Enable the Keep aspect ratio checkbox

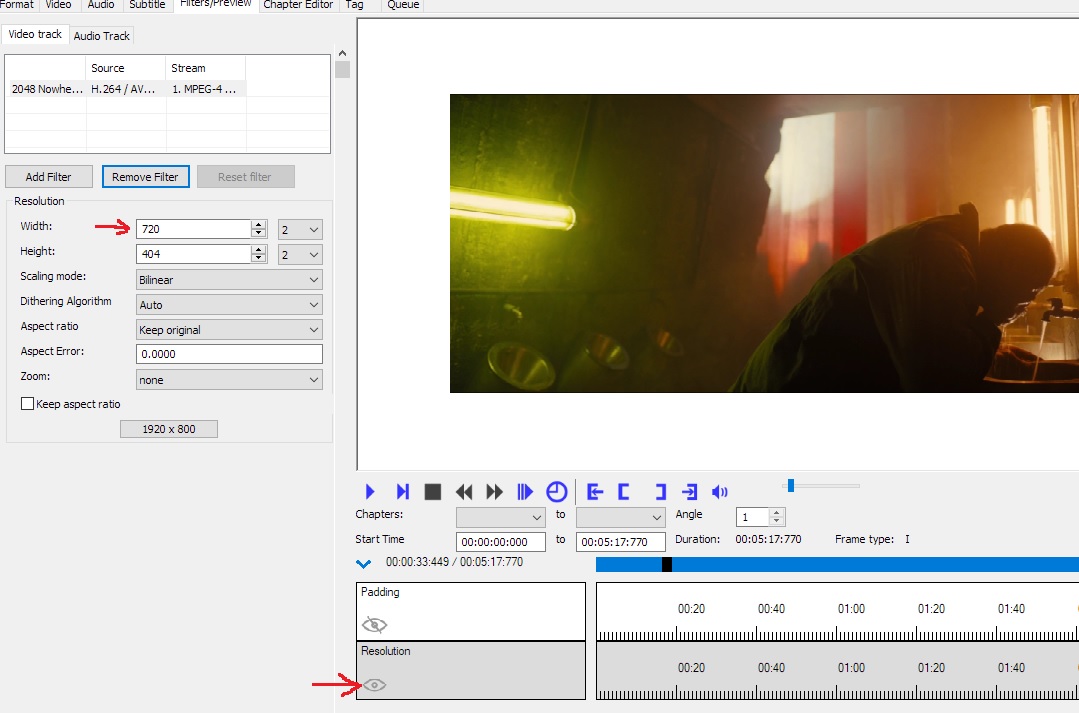tap(28, 404)
